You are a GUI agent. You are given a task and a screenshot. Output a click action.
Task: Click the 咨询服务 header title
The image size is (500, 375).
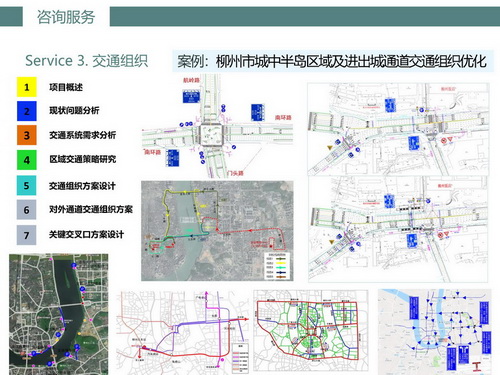pyautogui.click(x=66, y=17)
